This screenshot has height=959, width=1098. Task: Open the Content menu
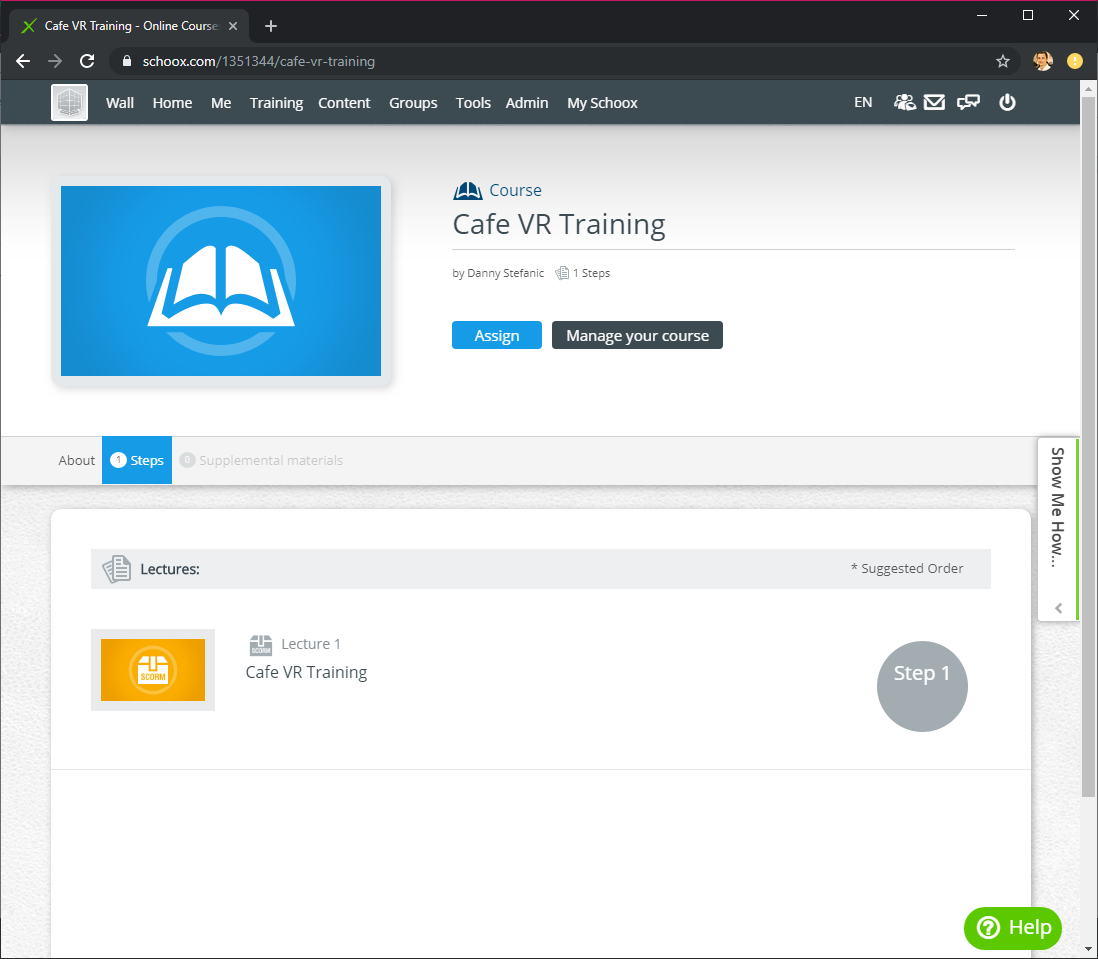[344, 103]
